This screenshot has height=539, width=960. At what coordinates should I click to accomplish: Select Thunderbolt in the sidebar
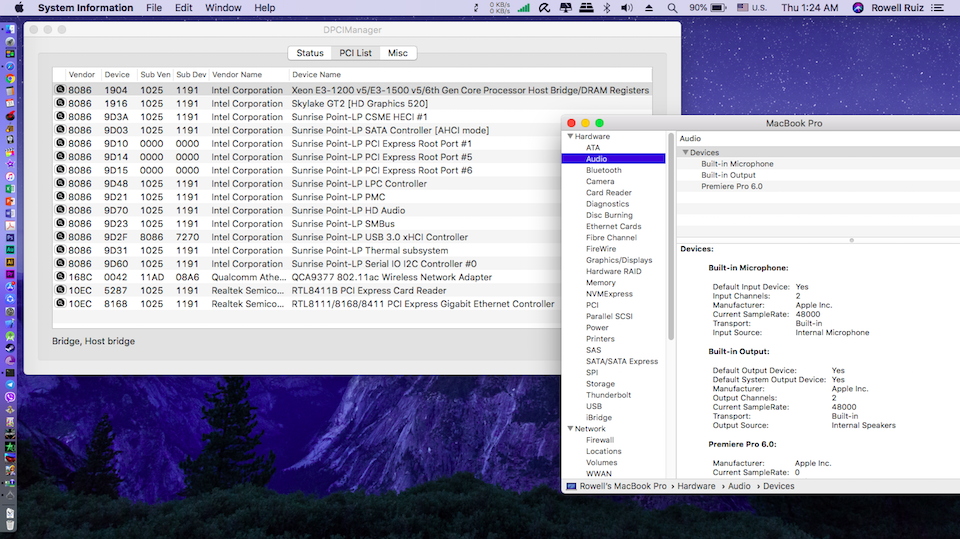[x=608, y=395]
